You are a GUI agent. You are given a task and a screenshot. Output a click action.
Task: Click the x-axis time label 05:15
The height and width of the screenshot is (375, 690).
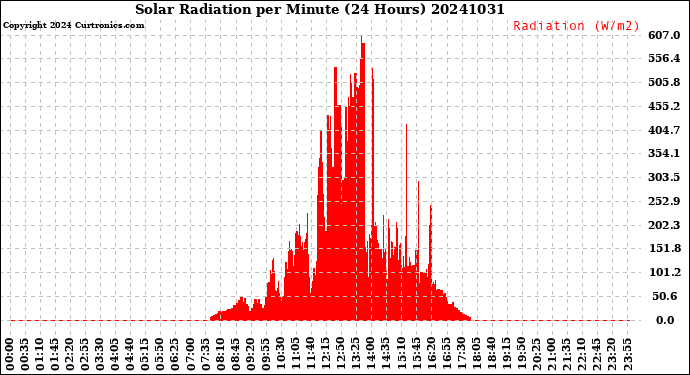click(x=145, y=355)
